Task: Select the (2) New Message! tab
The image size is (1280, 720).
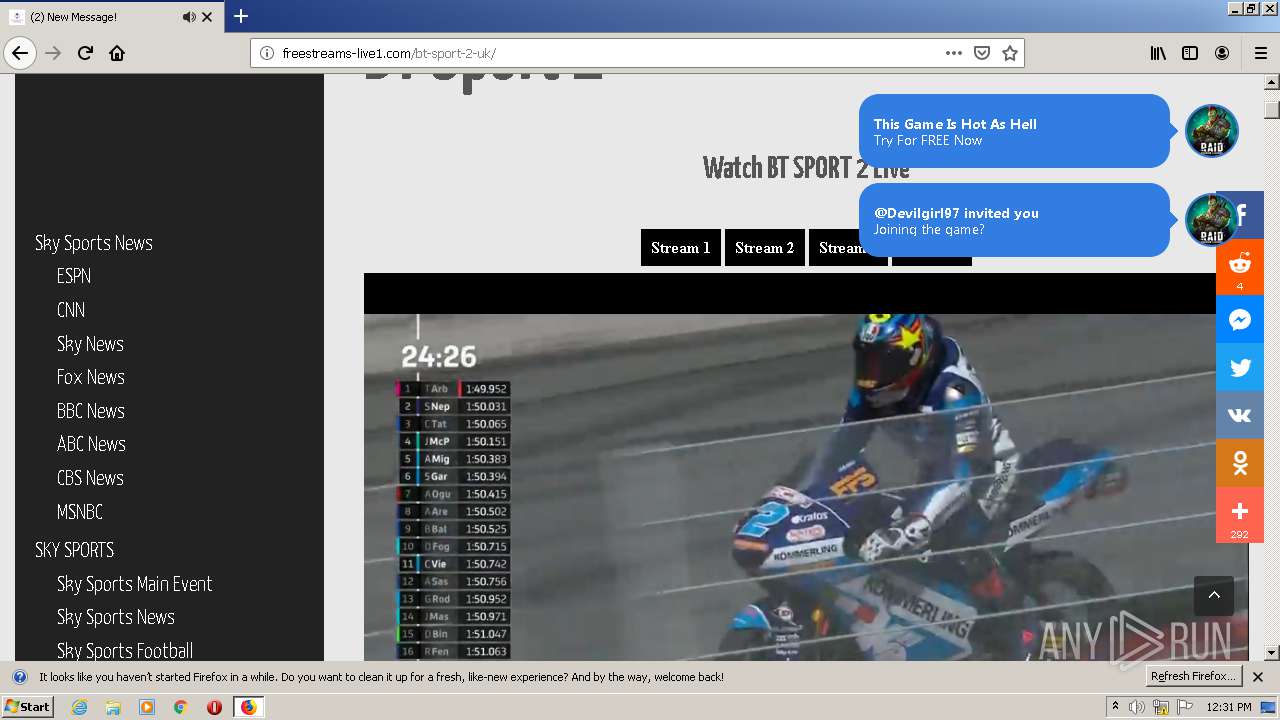Action: (112, 17)
